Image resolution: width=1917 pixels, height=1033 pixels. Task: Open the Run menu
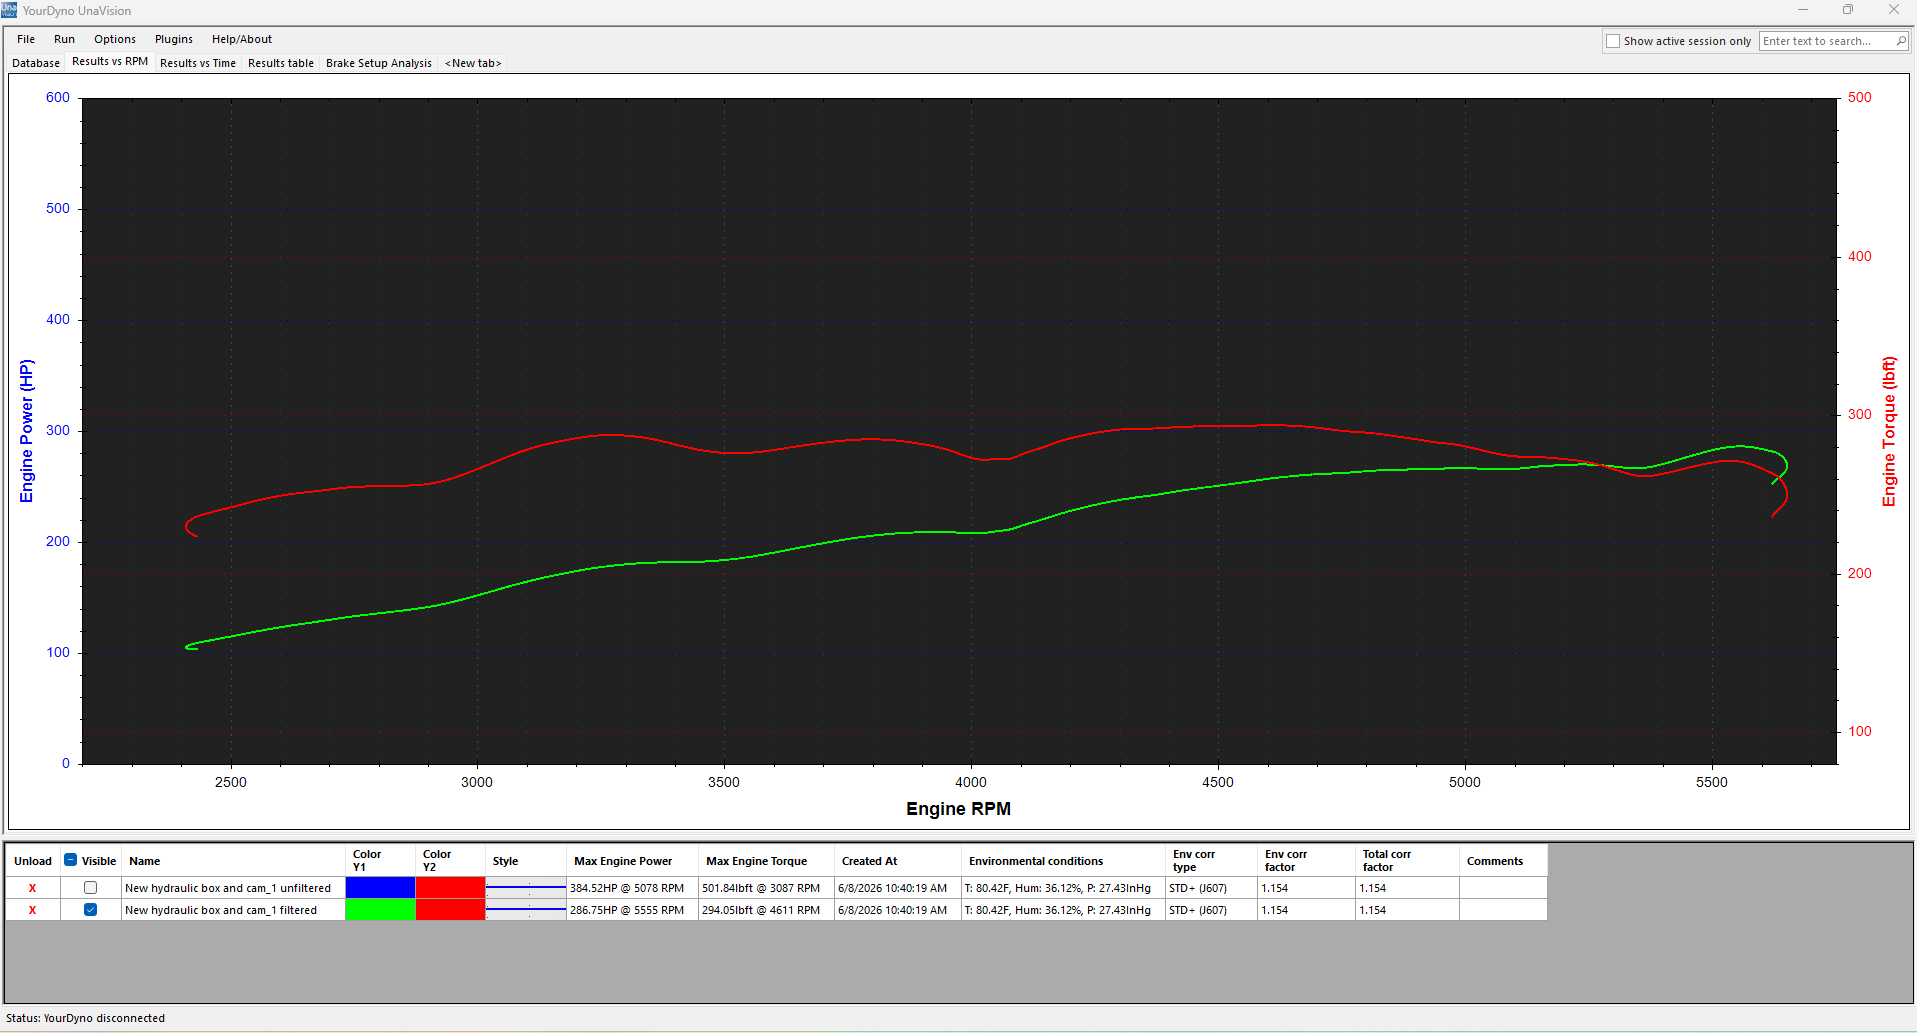64,39
